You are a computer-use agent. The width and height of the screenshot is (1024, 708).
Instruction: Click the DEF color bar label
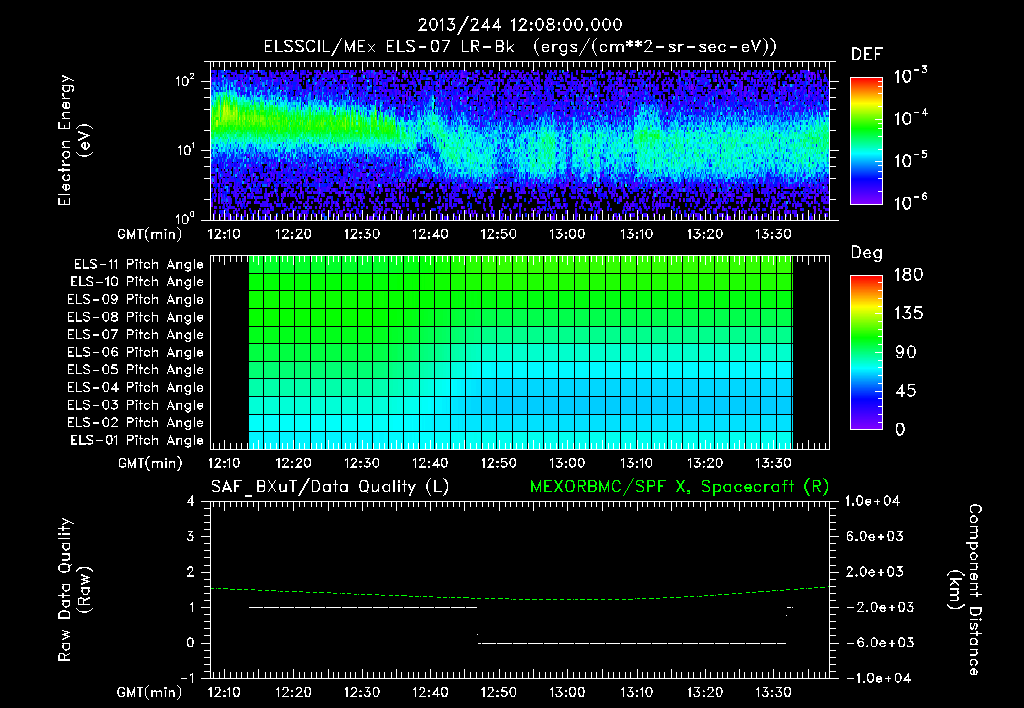[866, 55]
